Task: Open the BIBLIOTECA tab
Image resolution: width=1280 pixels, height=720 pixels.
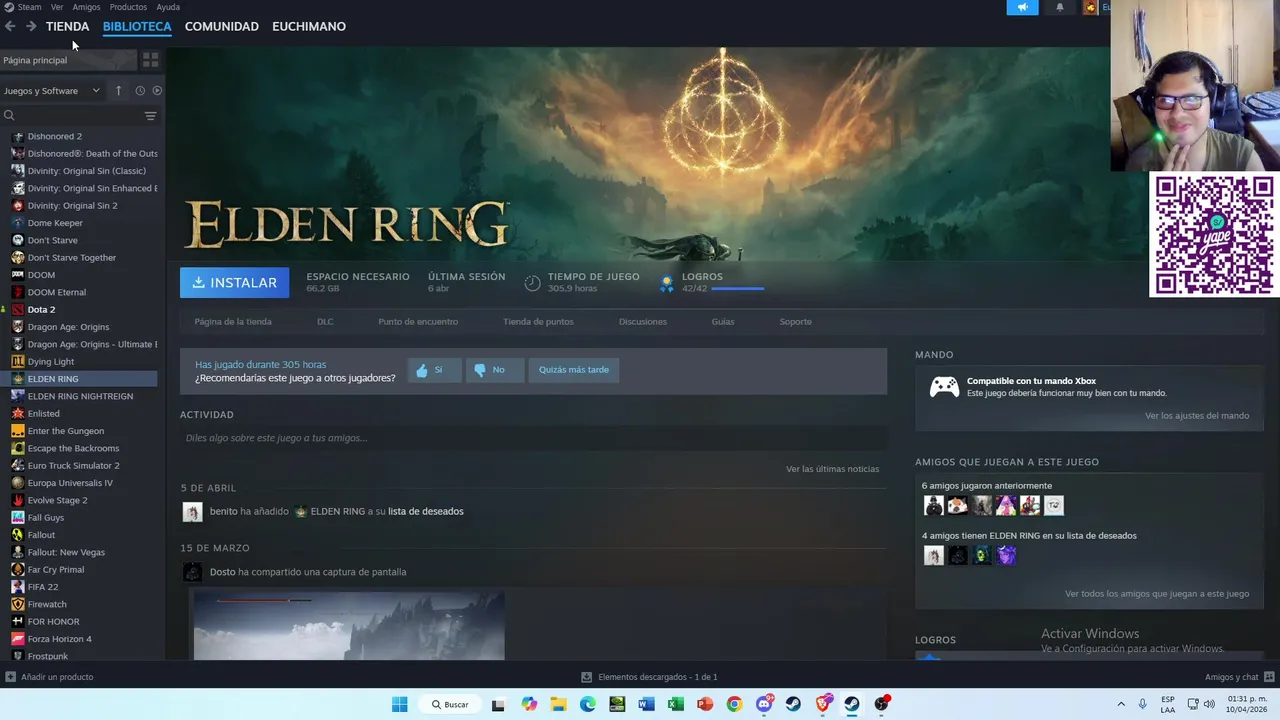Action: [x=137, y=26]
